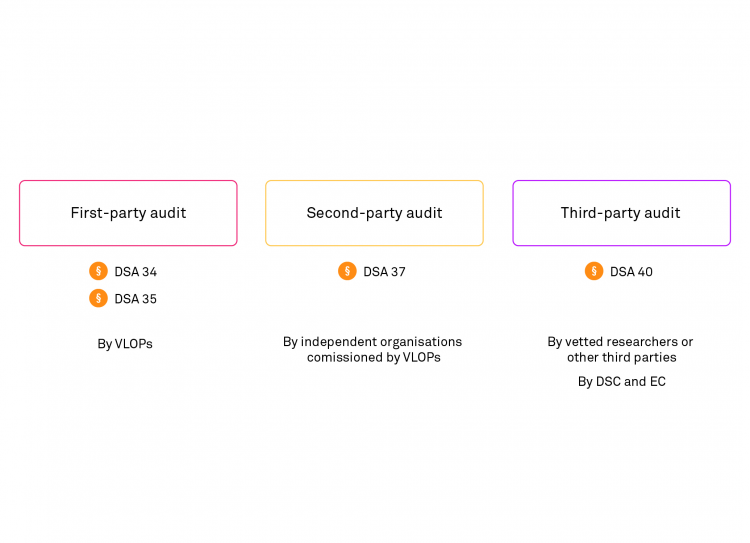Select the DSA 40 article label
Screen dimensions: 750x543
click(x=631, y=271)
